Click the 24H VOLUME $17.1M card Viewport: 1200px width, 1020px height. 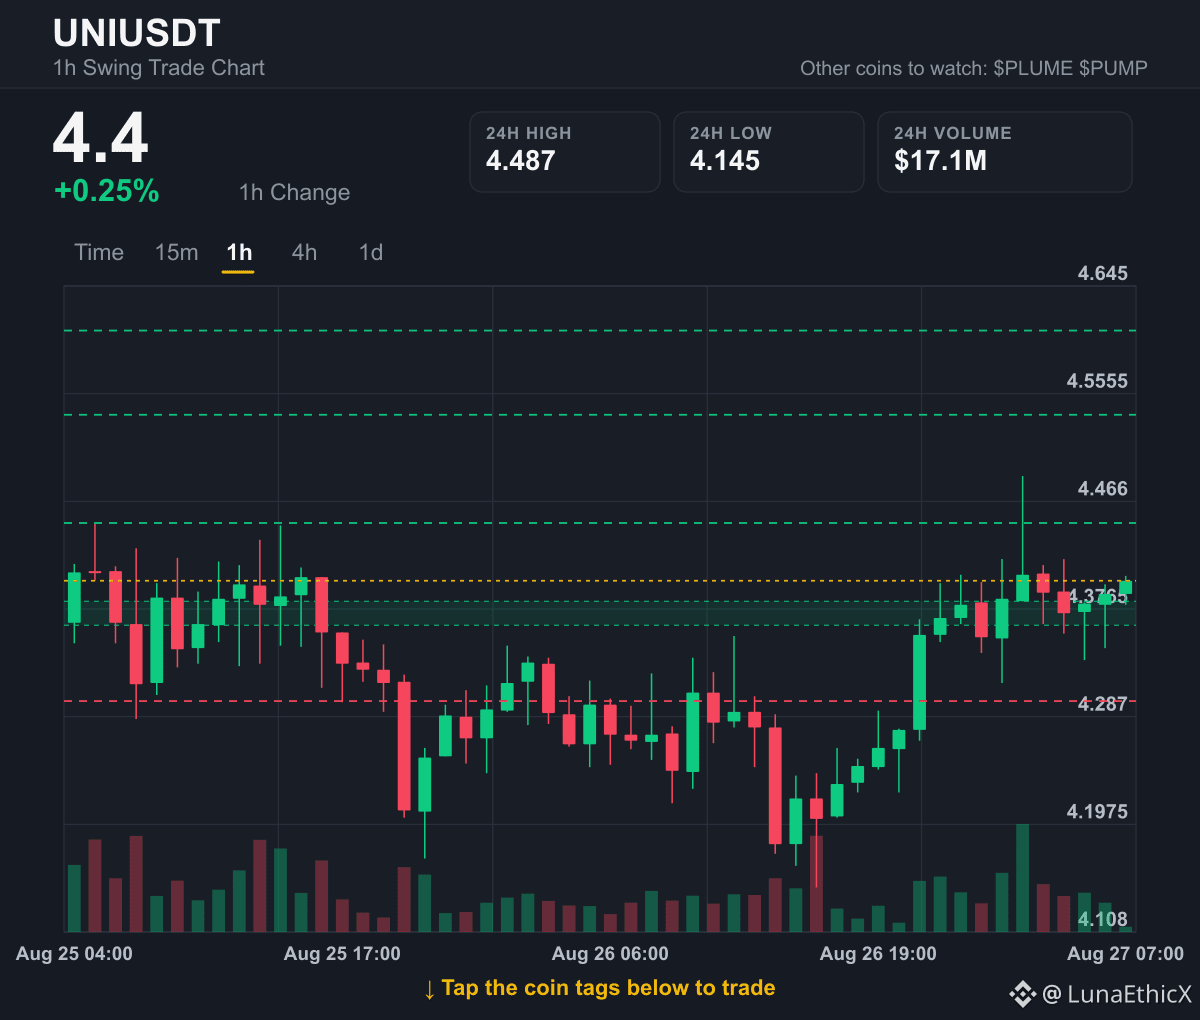click(x=1005, y=152)
